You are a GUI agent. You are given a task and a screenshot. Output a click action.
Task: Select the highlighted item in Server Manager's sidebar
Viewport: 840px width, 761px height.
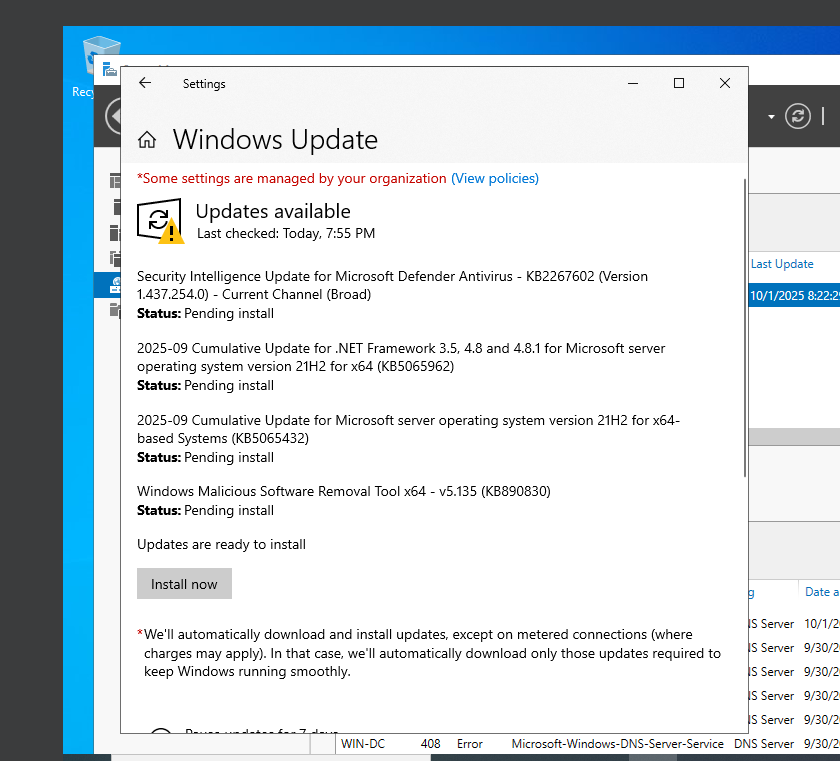[108, 284]
